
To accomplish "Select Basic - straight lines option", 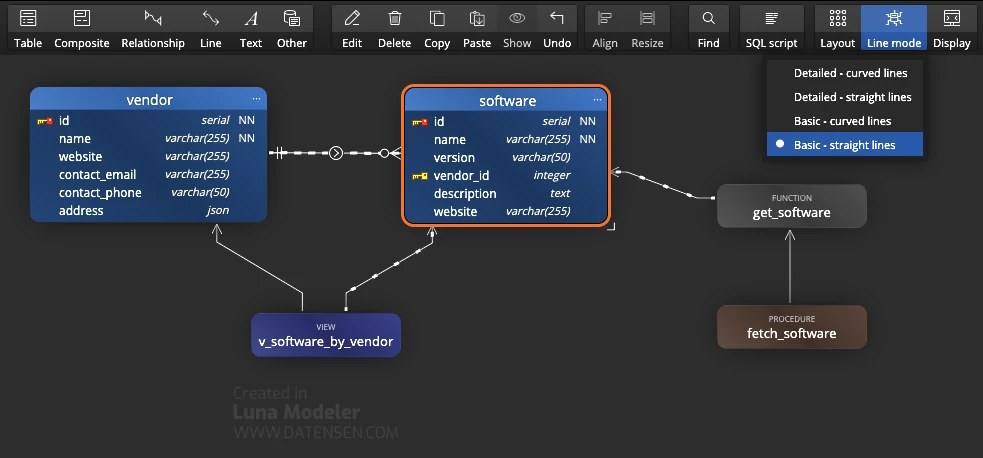I will point(844,145).
